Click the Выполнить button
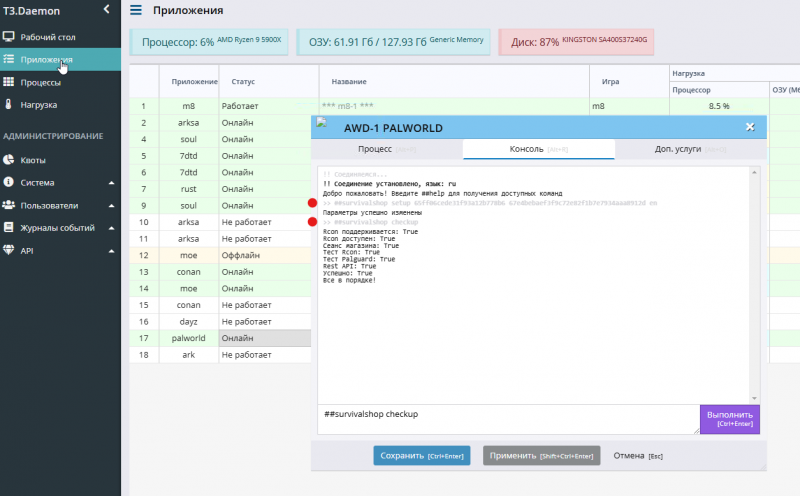800x496 pixels. [x=730, y=419]
